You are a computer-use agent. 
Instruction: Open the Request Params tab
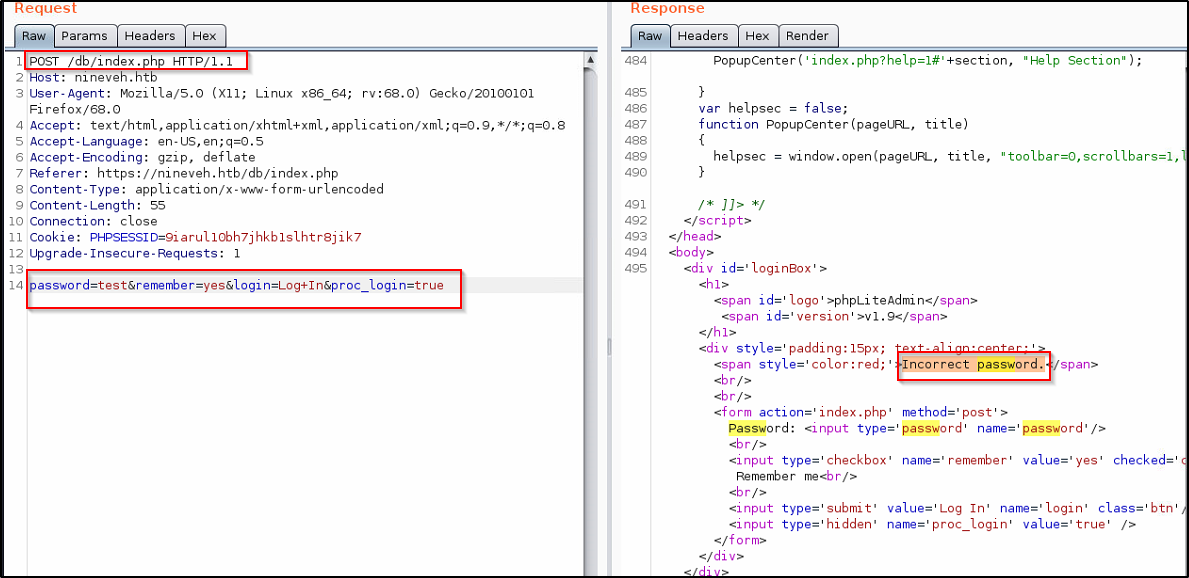[85, 36]
